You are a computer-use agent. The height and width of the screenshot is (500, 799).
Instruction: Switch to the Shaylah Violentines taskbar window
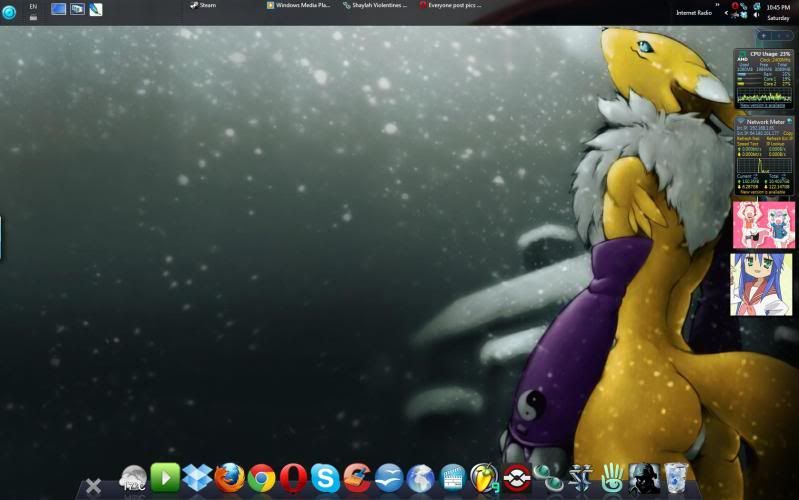(375, 5)
